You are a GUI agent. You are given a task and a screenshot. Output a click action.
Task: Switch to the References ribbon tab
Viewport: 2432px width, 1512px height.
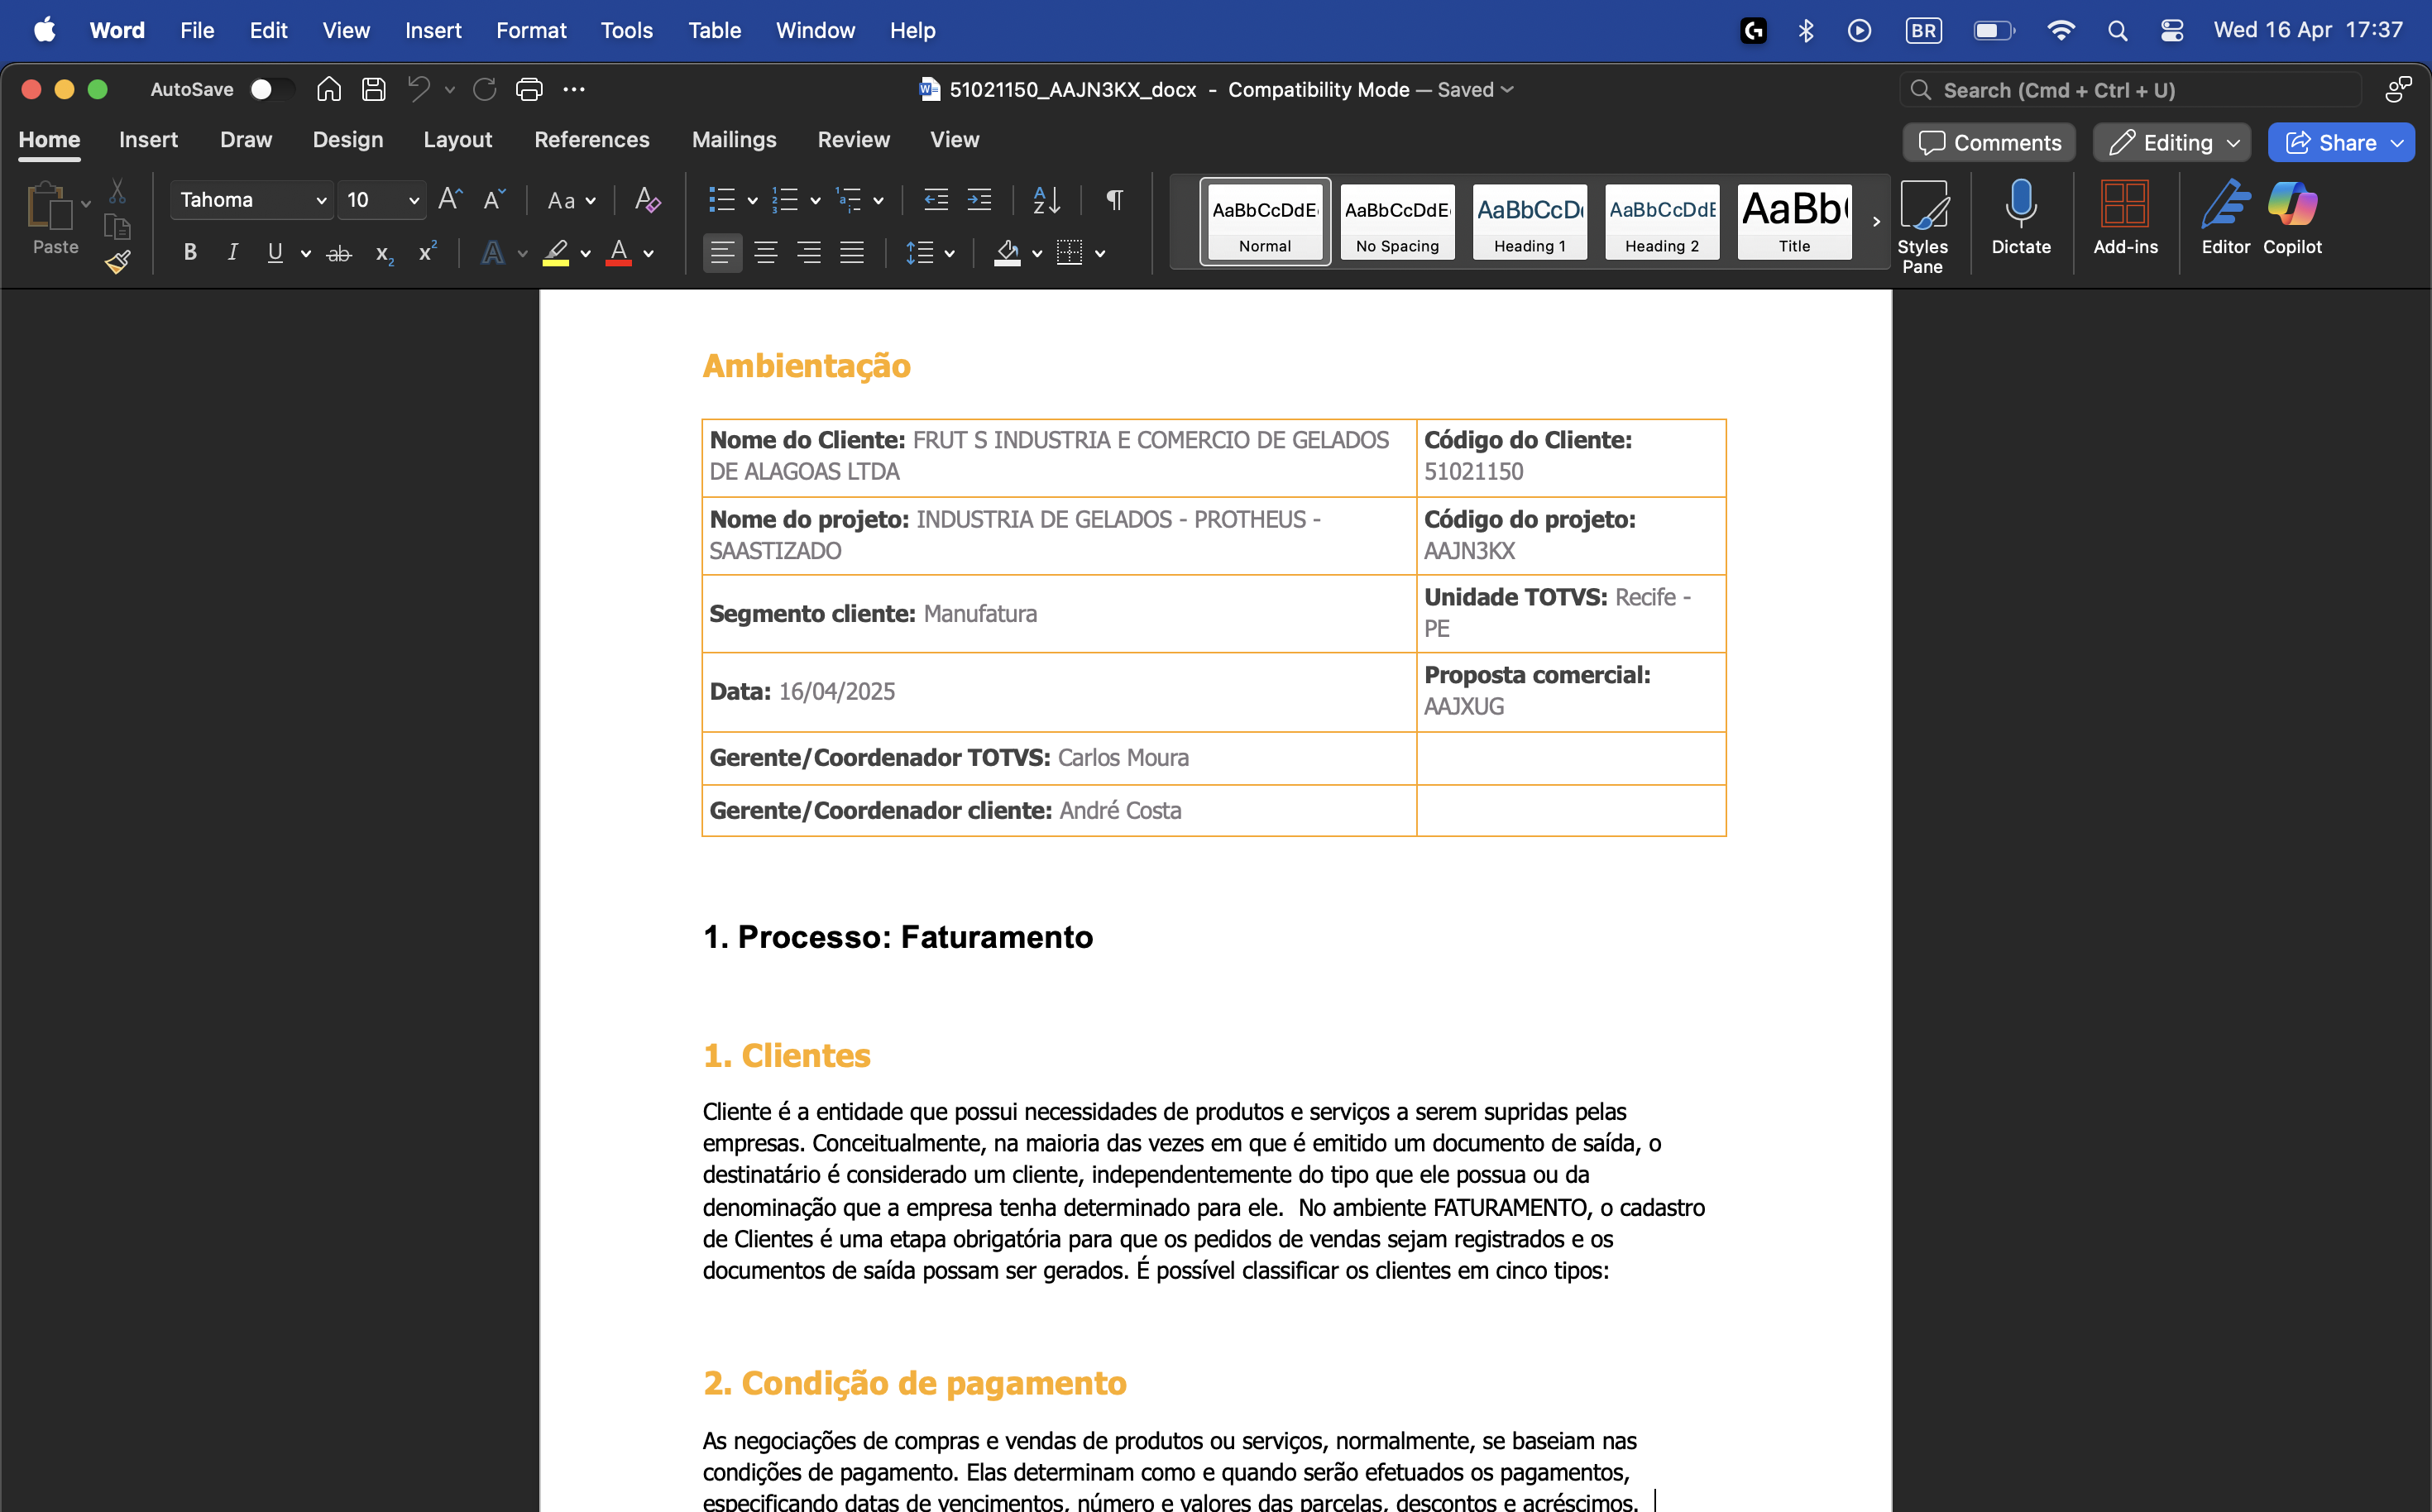592,140
